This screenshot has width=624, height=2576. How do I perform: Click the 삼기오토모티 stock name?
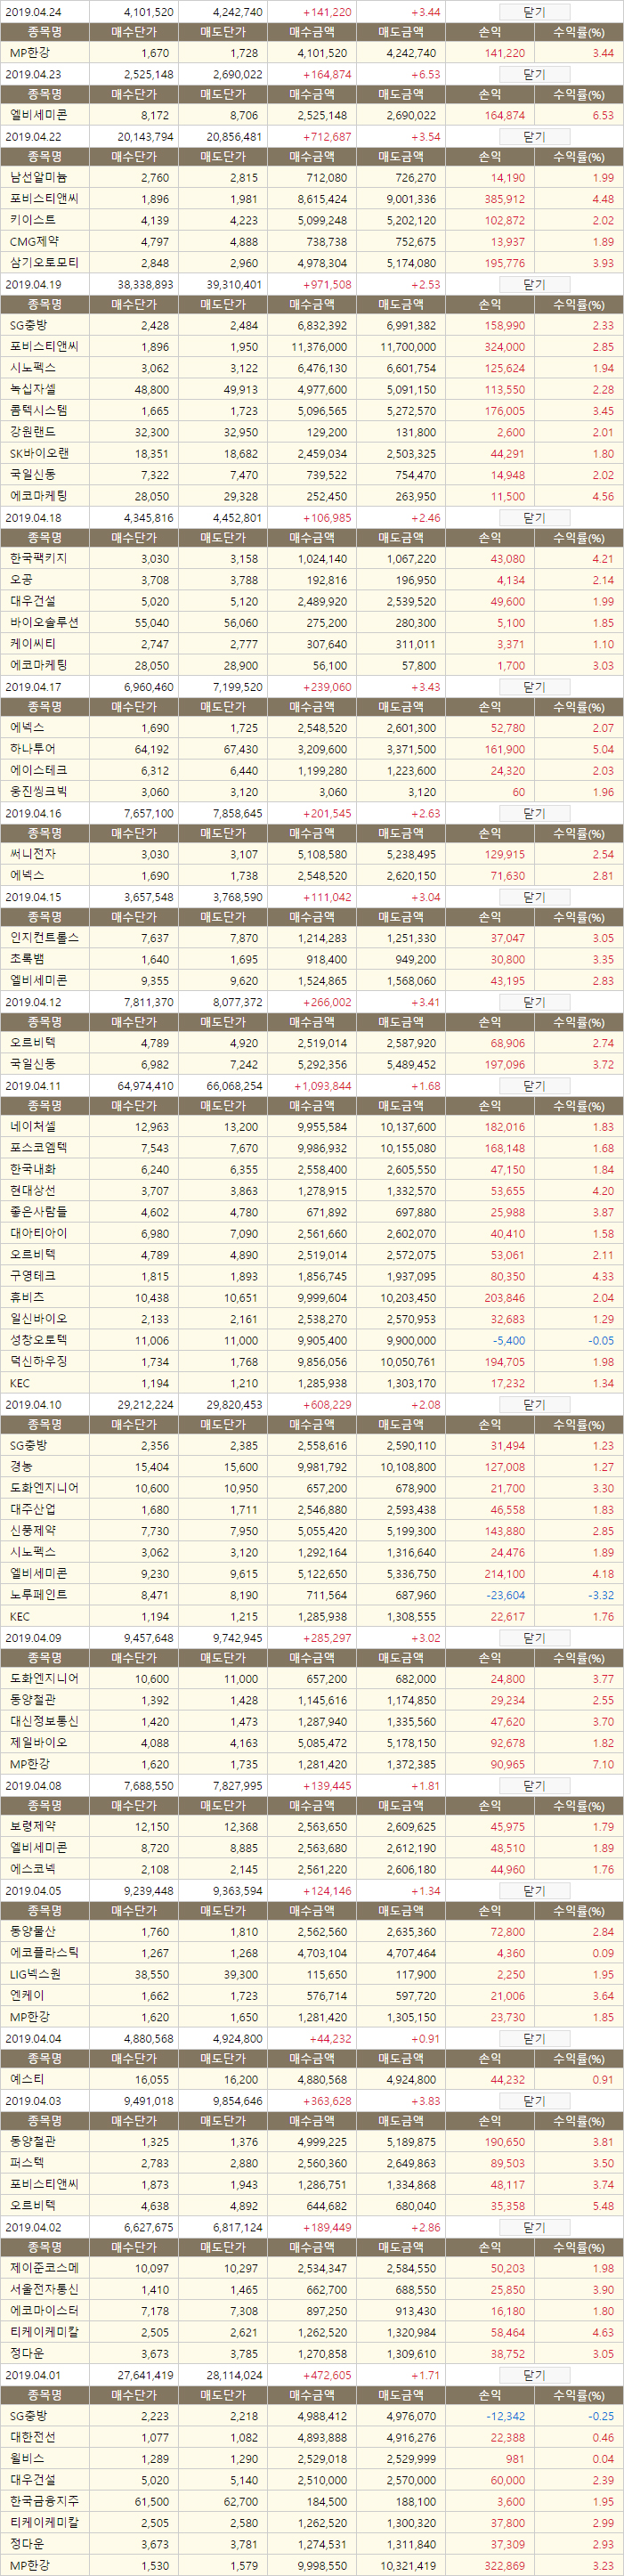(44, 263)
